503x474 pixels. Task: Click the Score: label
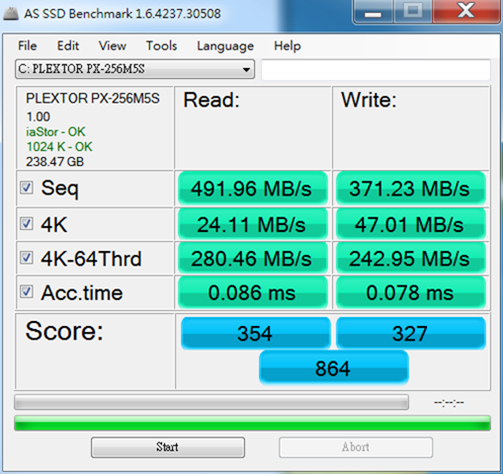click(64, 331)
